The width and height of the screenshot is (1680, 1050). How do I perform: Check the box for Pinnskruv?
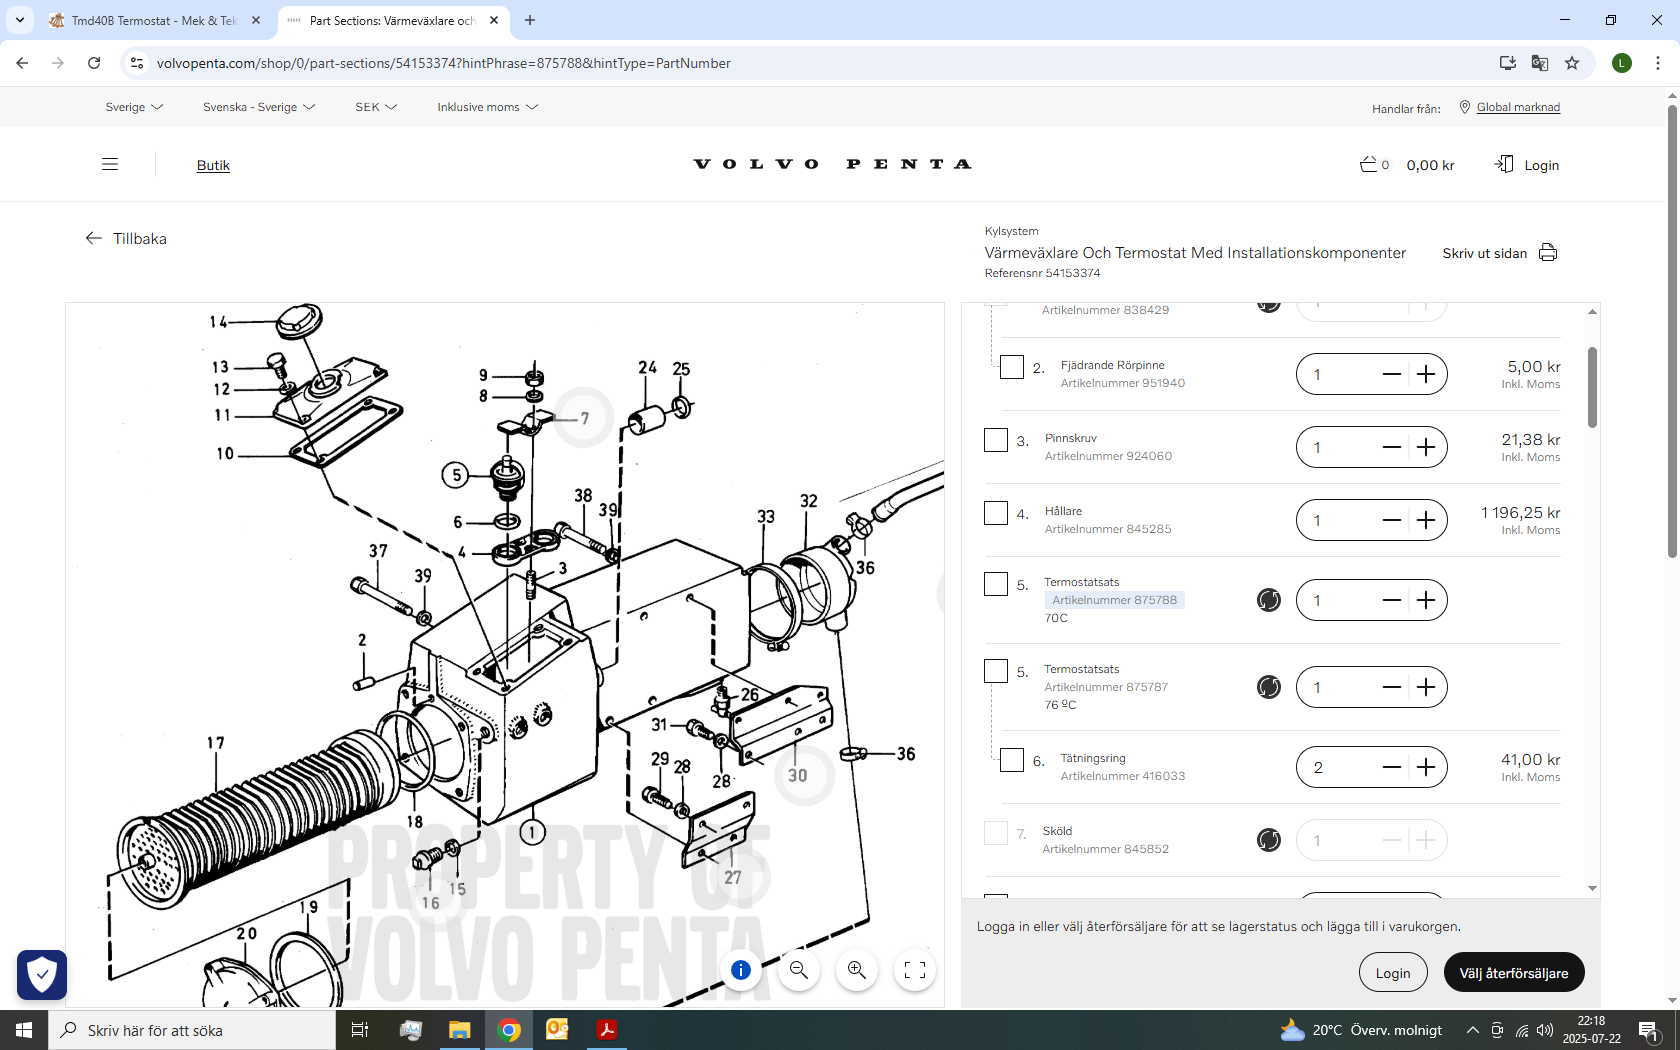point(996,441)
